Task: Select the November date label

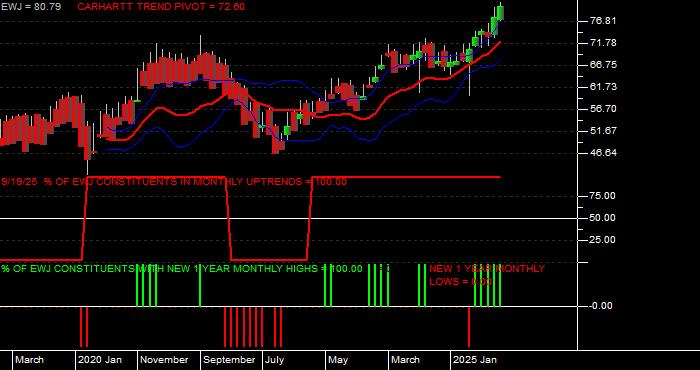Action: click(x=164, y=360)
